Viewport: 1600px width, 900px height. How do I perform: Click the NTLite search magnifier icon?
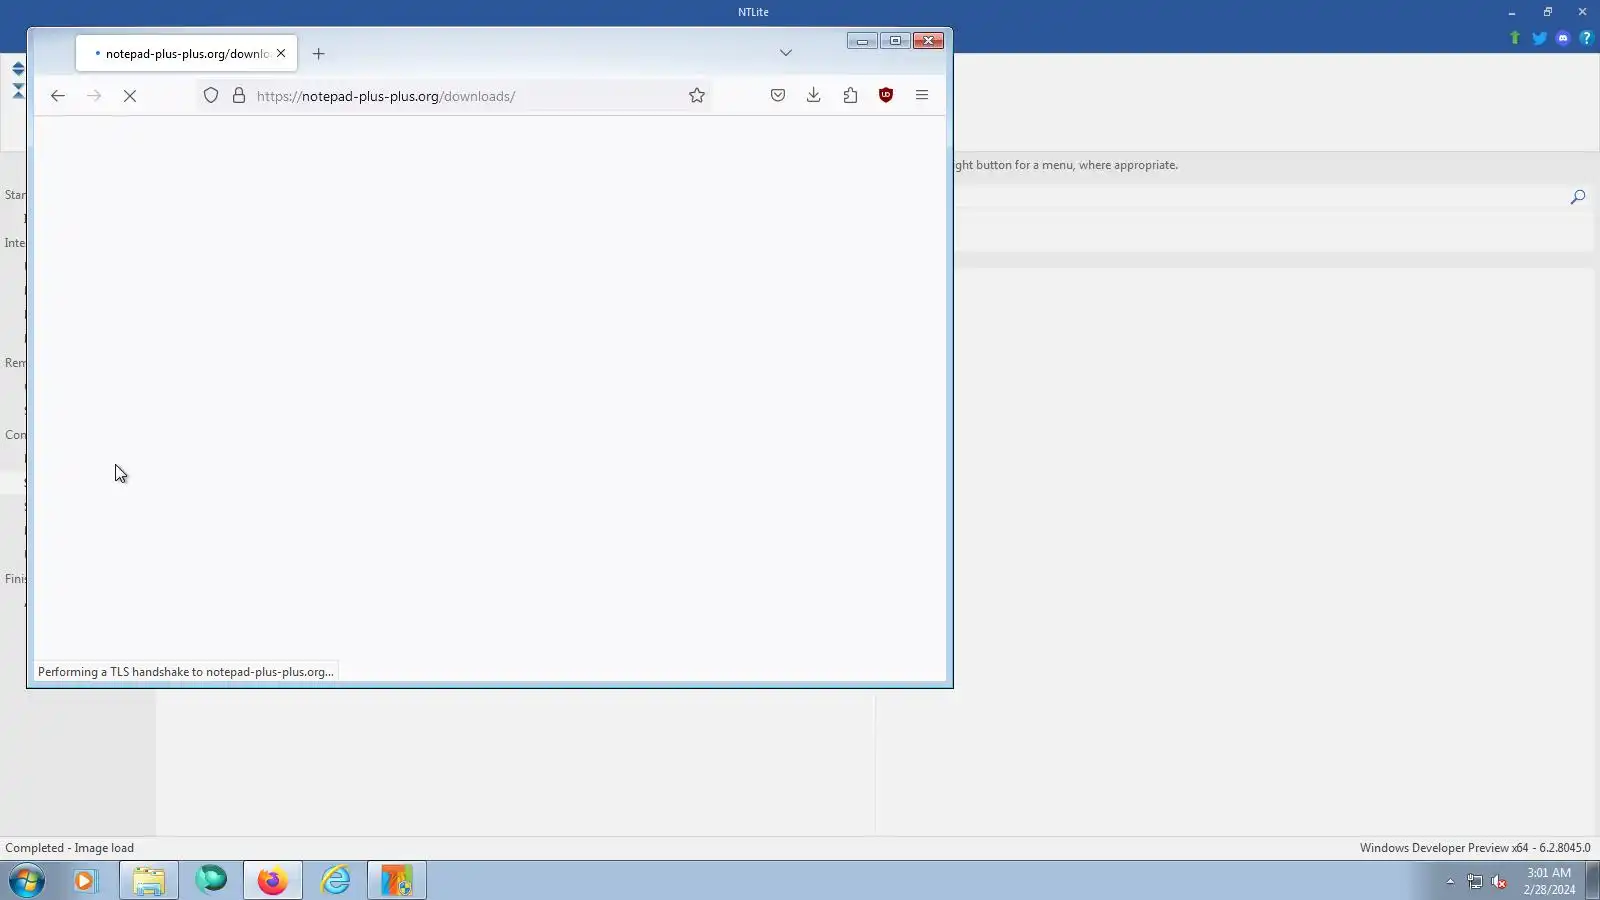pos(1578,197)
